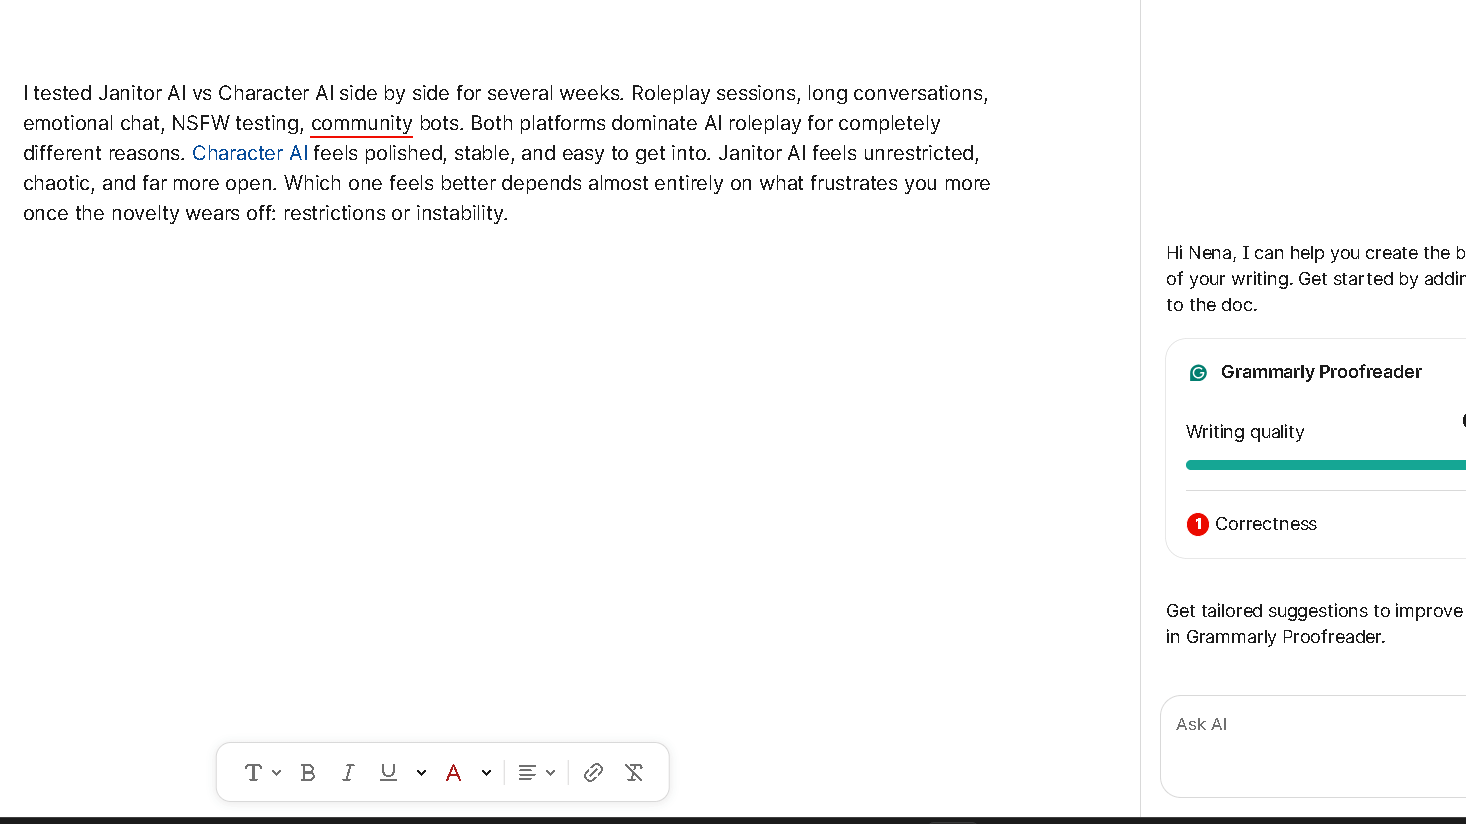
Task: Open the text style (T) menu
Action: click(x=253, y=772)
